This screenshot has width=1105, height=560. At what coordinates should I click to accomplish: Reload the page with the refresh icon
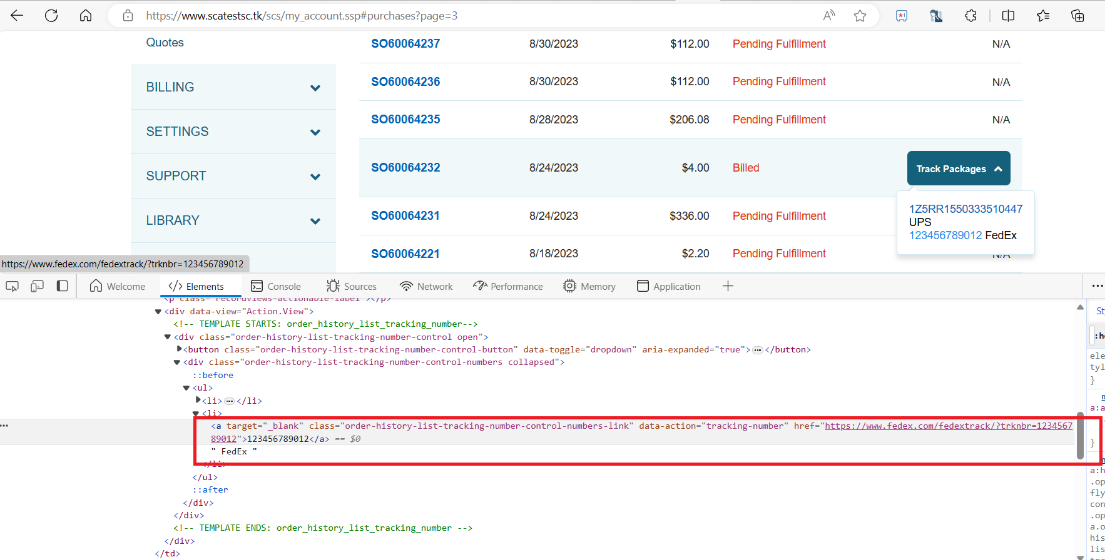pos(51,16)
